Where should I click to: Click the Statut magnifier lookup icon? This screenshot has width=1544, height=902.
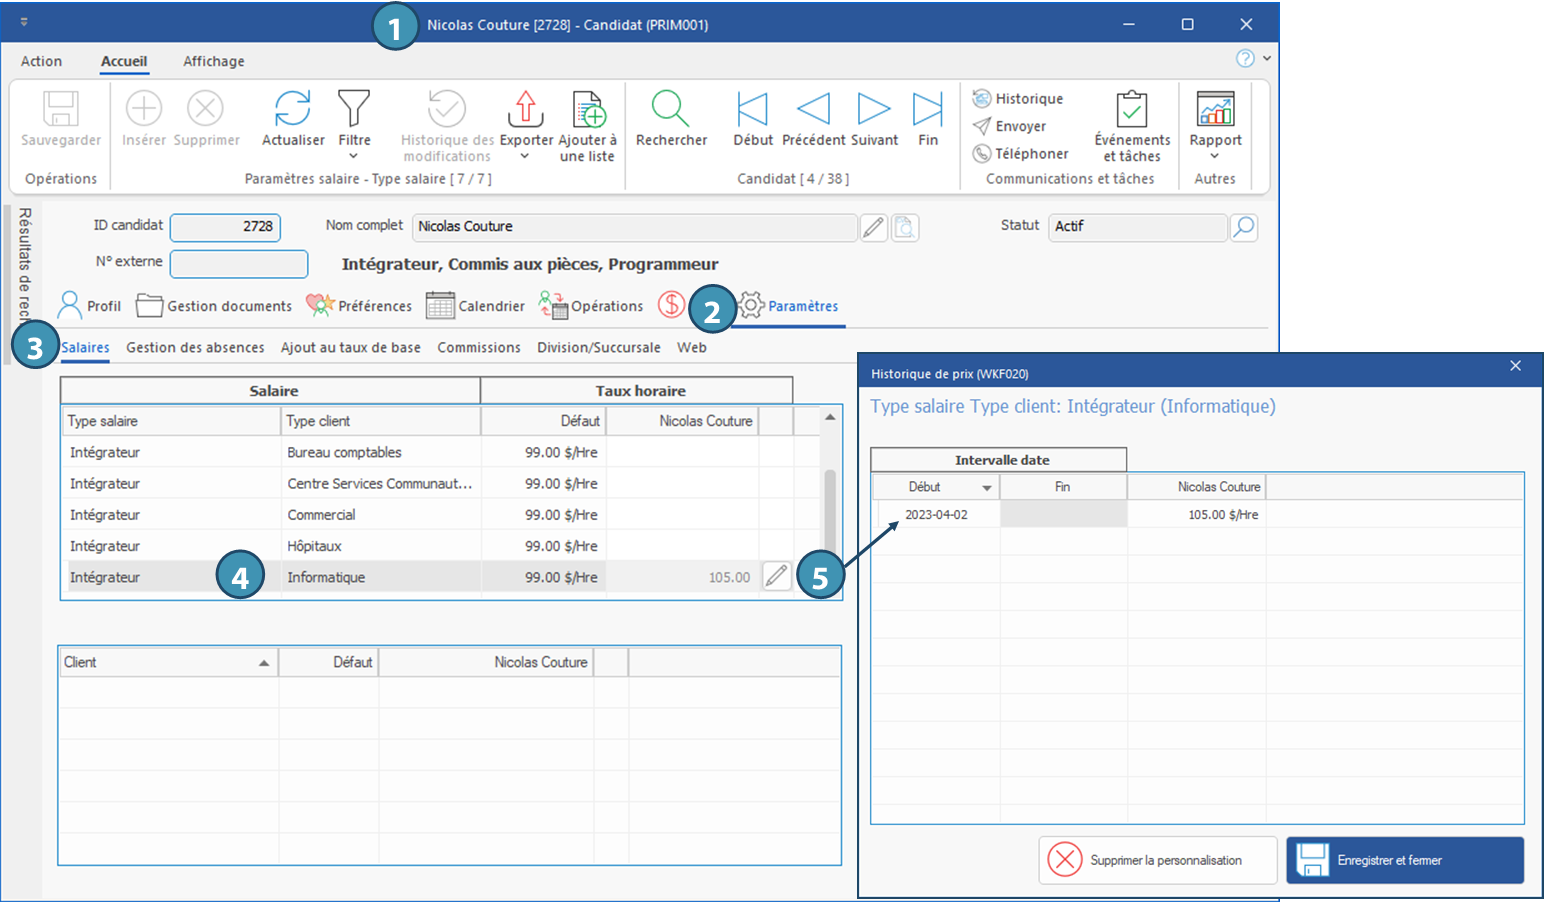(1243, 227)
